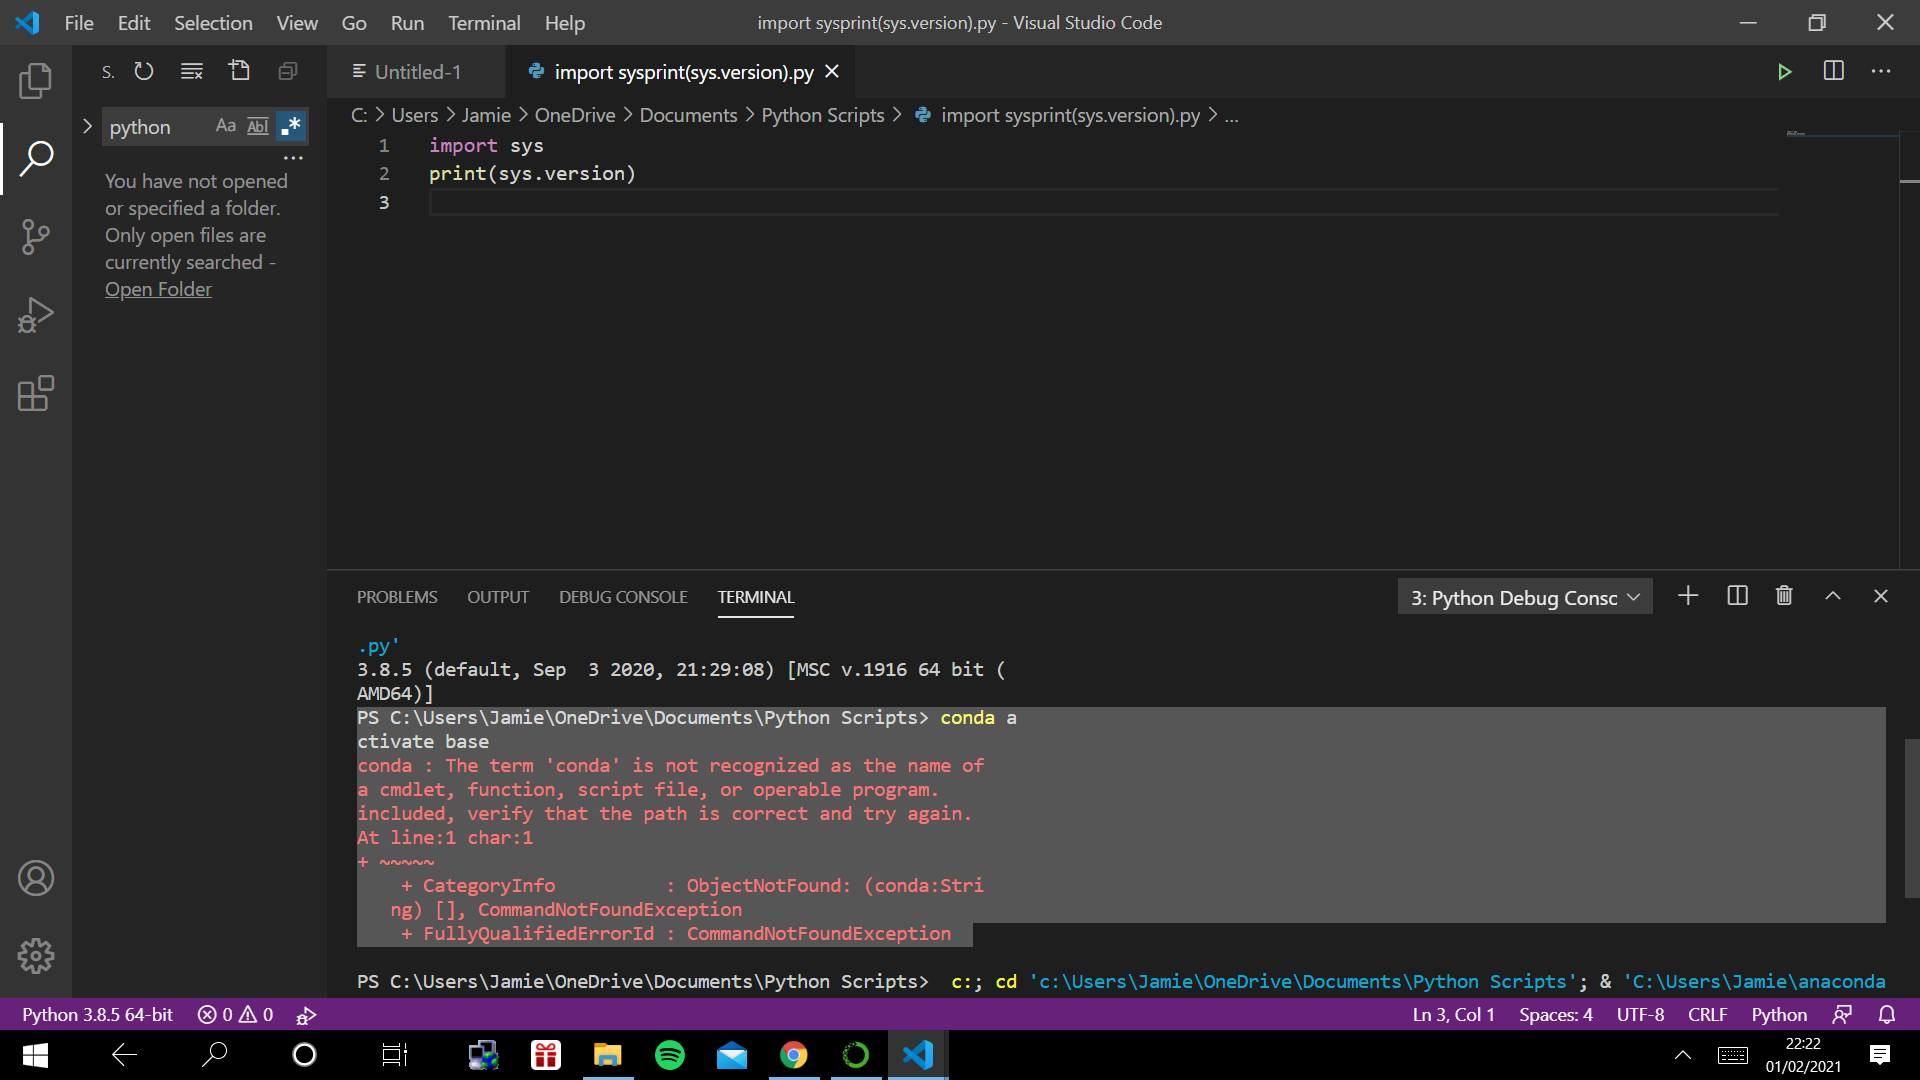Open the Terminal menu in the menu bar
Screen dimensions: 1920x1080
pos(484,22)
